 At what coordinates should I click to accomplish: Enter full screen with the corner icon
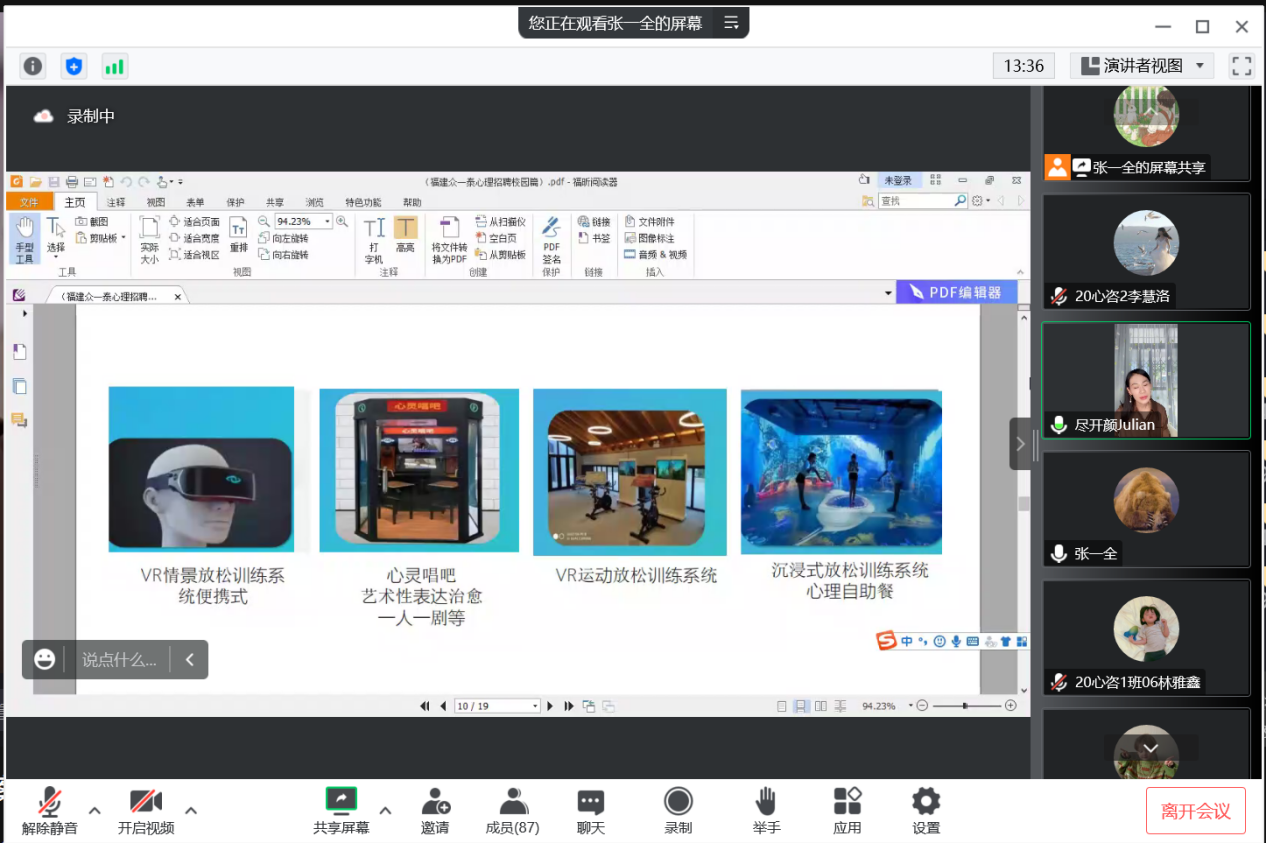pos(1241,66)
